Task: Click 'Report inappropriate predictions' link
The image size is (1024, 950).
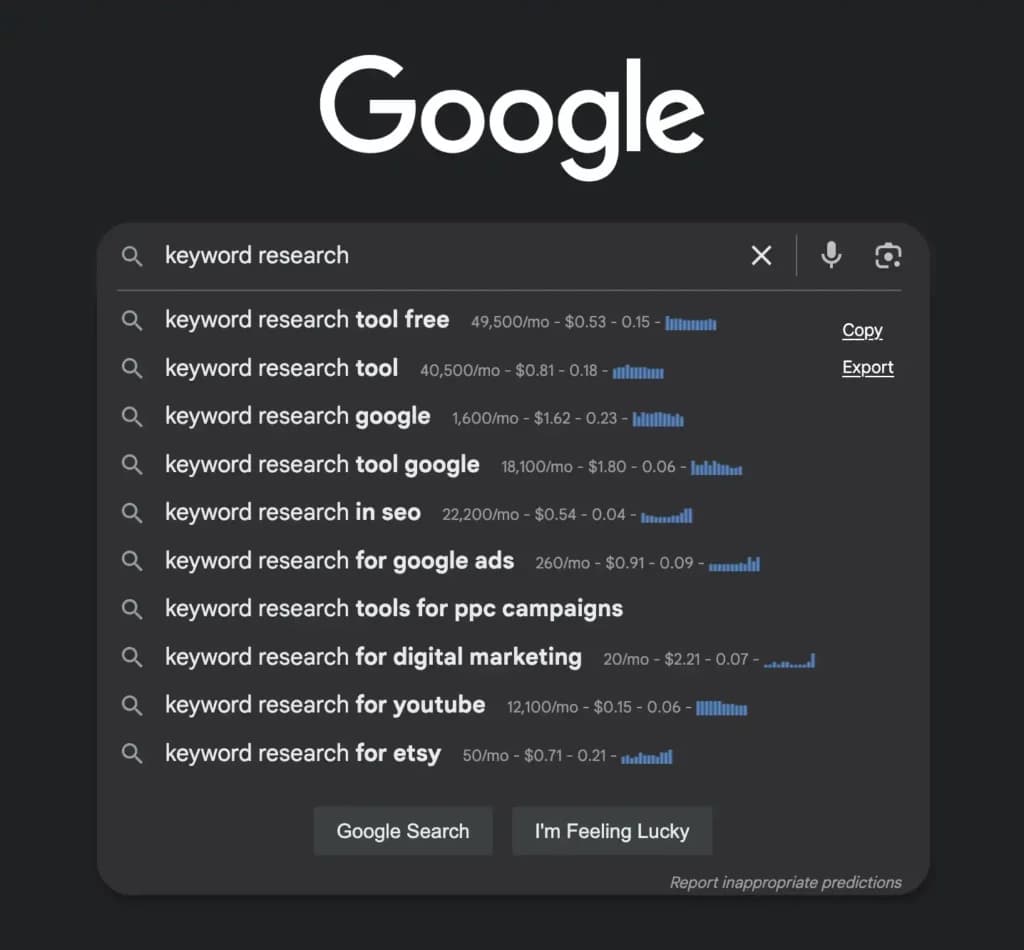Action: (x=785, y=882)
